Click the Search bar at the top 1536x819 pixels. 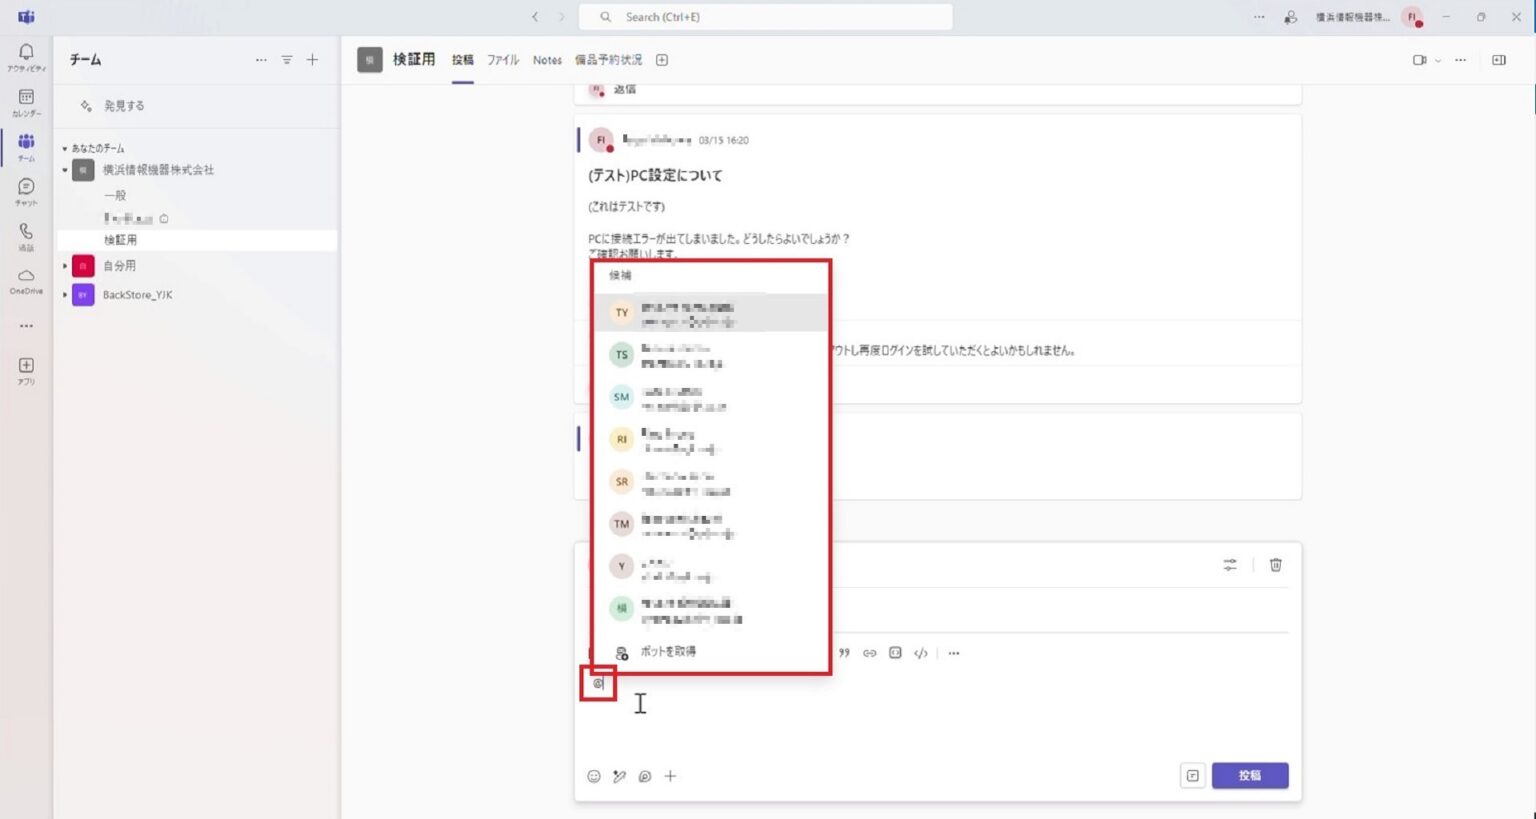click(766, 16)
